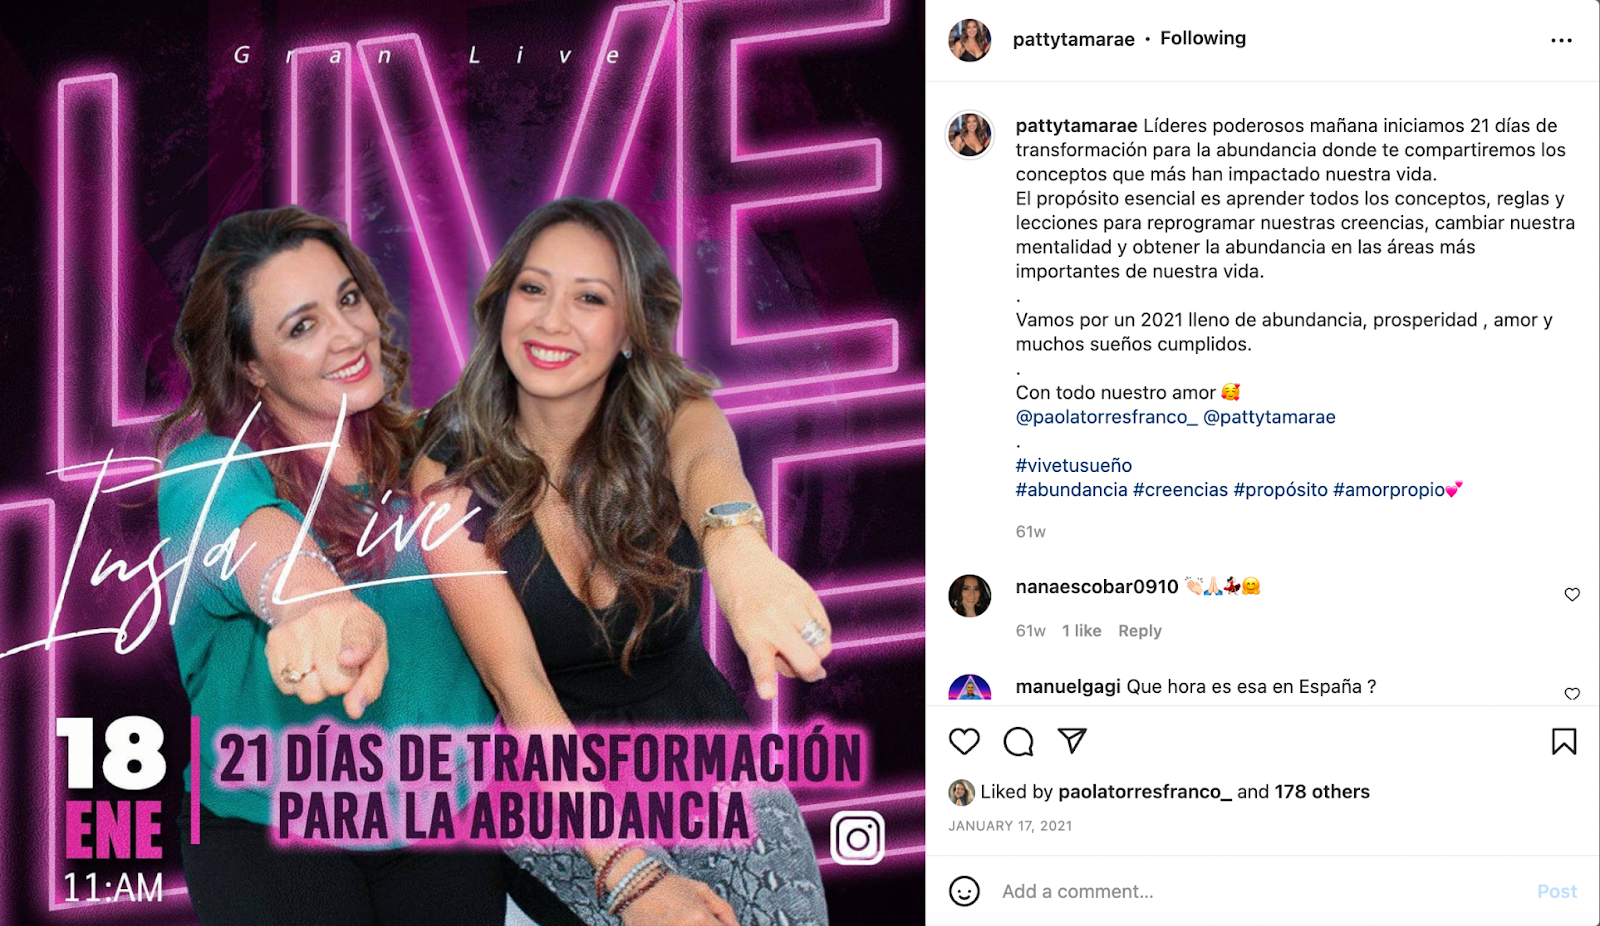Viewport: 1600px width, 926px height.
Task: Open pattytamarae header profile picture
Action: 969,40
